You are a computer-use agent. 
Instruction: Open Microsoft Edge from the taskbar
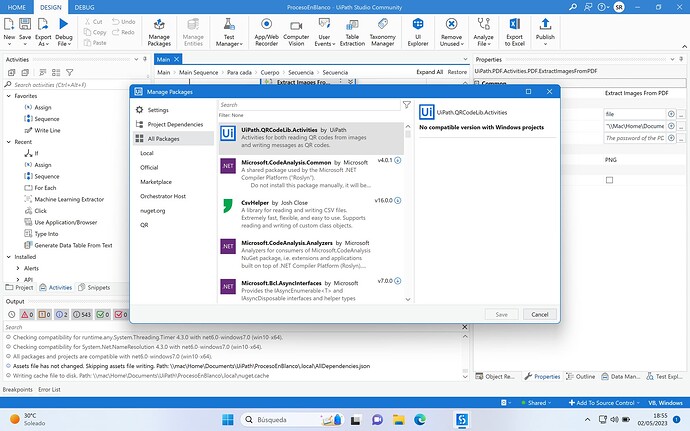[420, 420]
